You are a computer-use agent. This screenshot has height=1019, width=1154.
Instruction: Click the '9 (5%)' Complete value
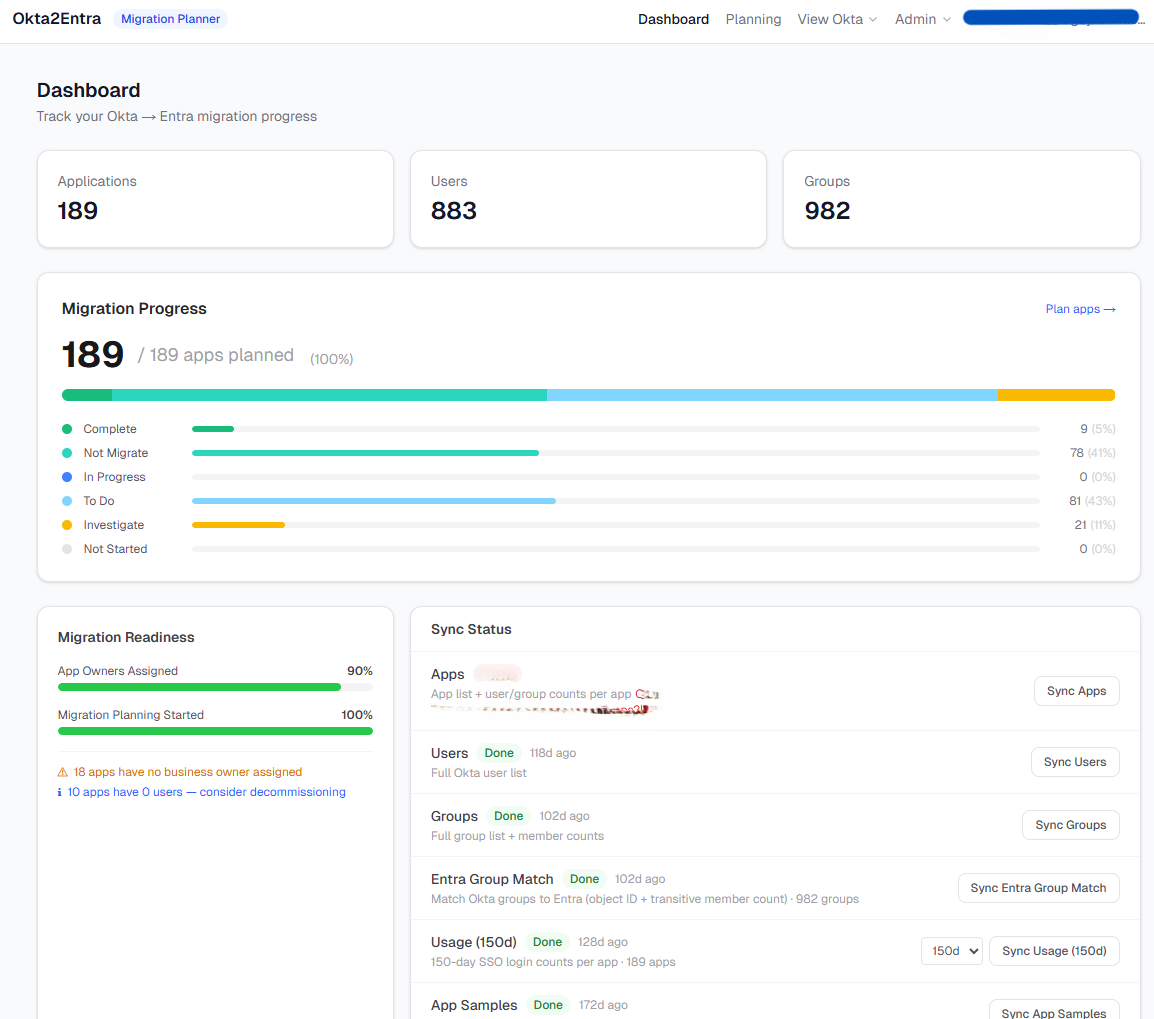pyautogui.click(x=1097, y=429)
